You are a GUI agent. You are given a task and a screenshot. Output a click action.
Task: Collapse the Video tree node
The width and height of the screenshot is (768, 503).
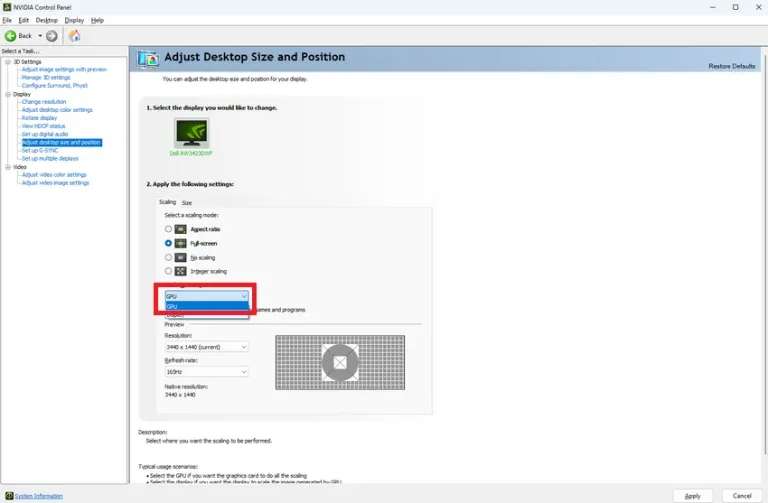tap(8, 167)
